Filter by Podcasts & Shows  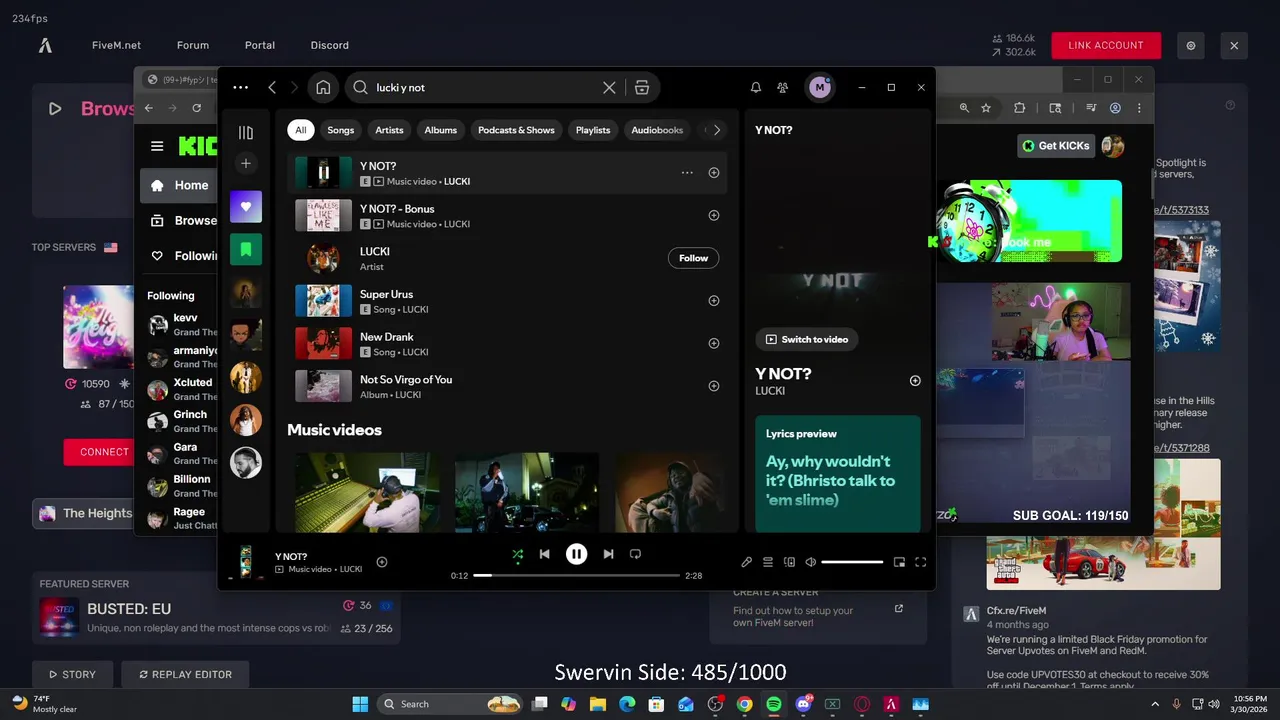(516, 130)
